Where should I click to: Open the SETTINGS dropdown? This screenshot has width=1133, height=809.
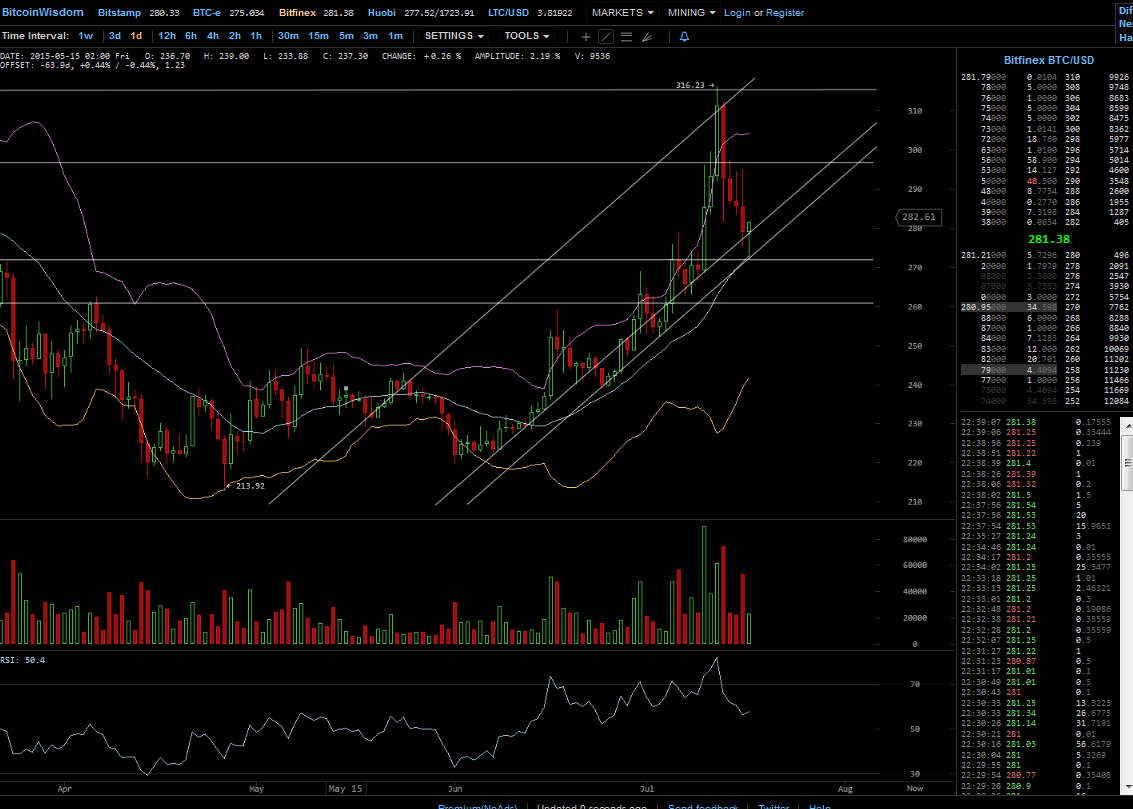(x=454, y=35)
